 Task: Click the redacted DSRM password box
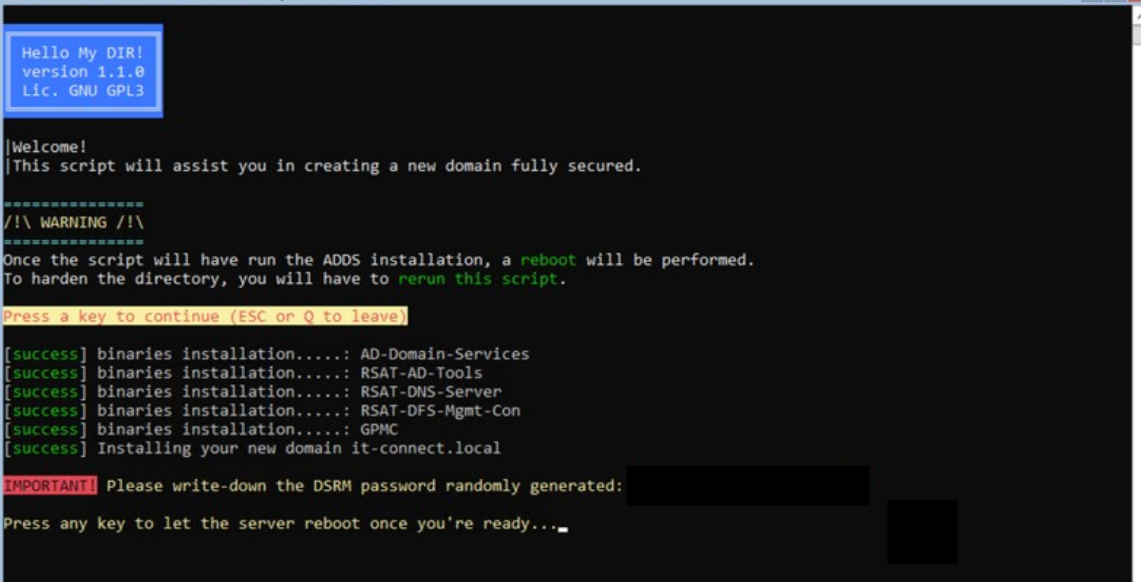(747, 486)
